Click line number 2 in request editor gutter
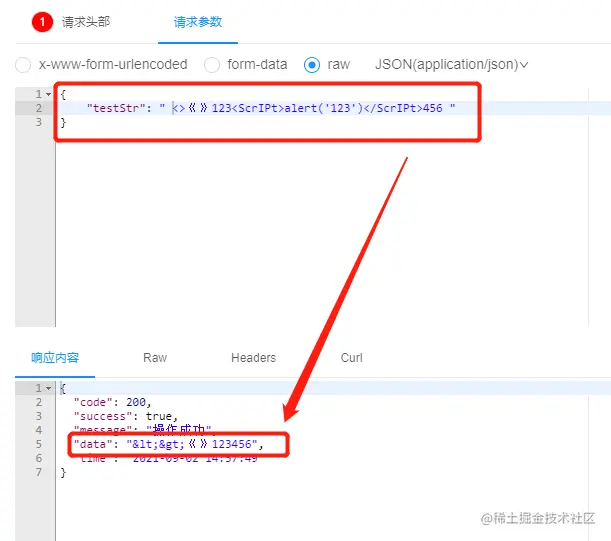This screenshot has height=541, width=611. click(x=39, y=108)
